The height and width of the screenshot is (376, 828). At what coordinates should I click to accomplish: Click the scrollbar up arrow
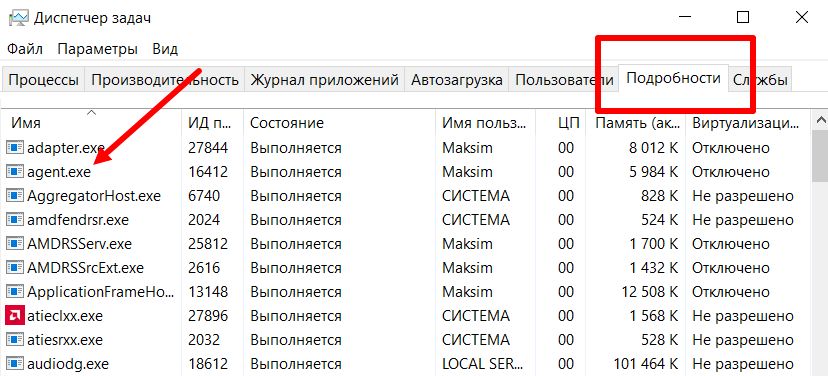tap(821, 120)
